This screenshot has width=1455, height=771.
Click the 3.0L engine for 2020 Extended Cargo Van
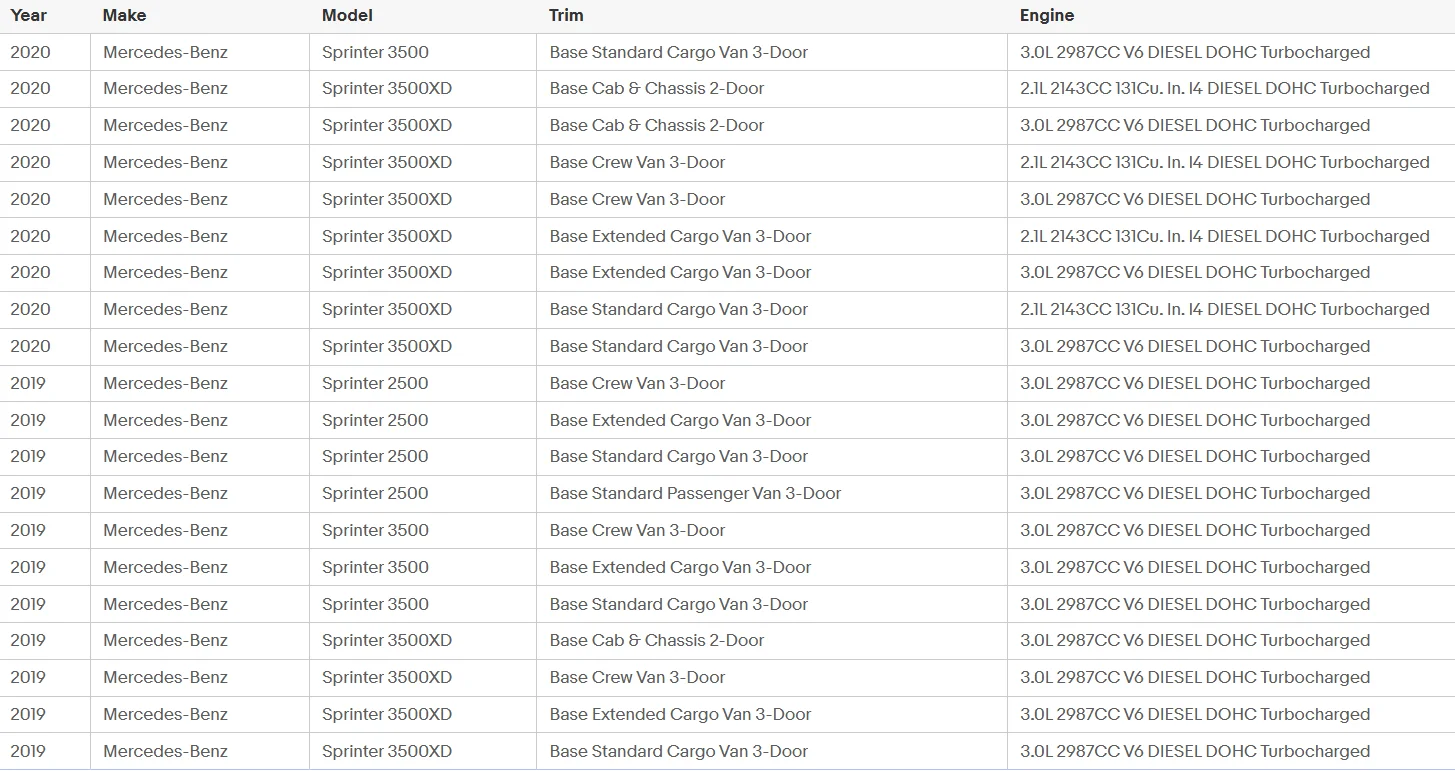(x=1195, y=272)
